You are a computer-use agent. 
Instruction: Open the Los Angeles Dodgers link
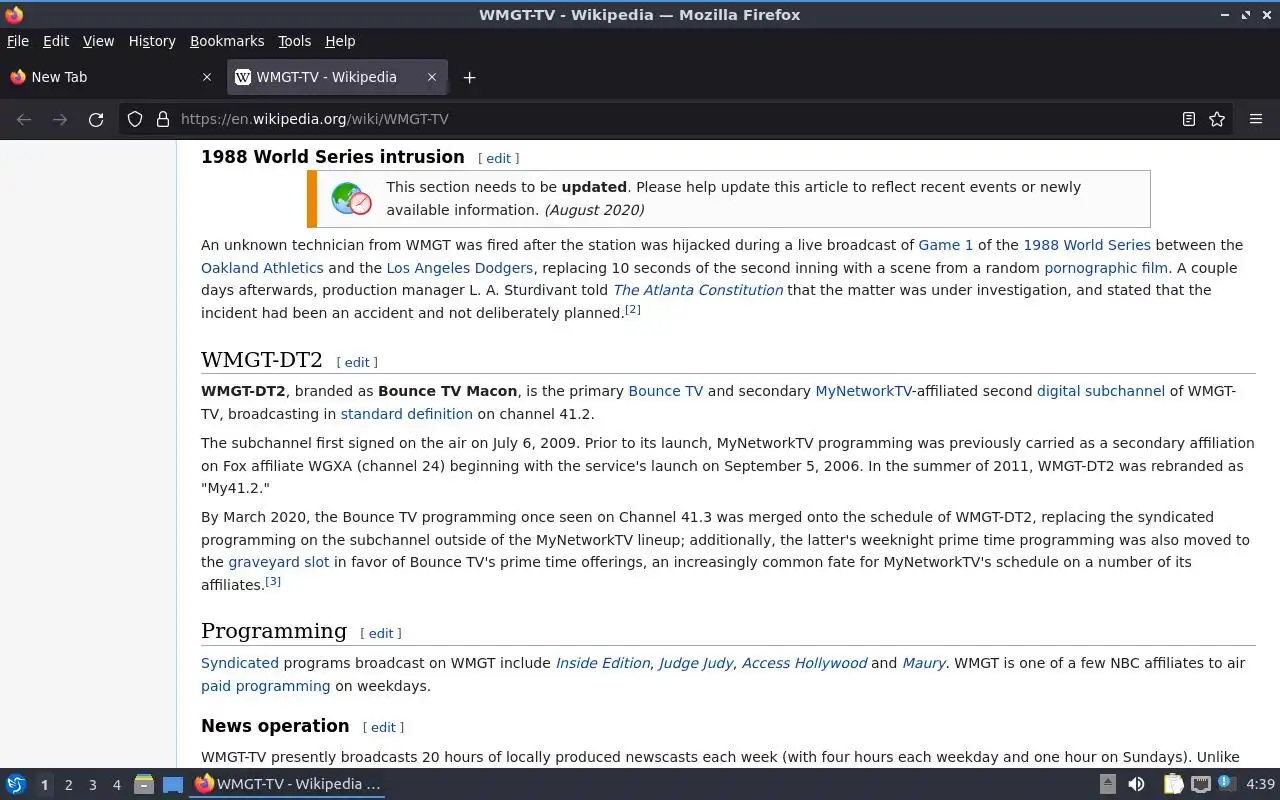460,268
